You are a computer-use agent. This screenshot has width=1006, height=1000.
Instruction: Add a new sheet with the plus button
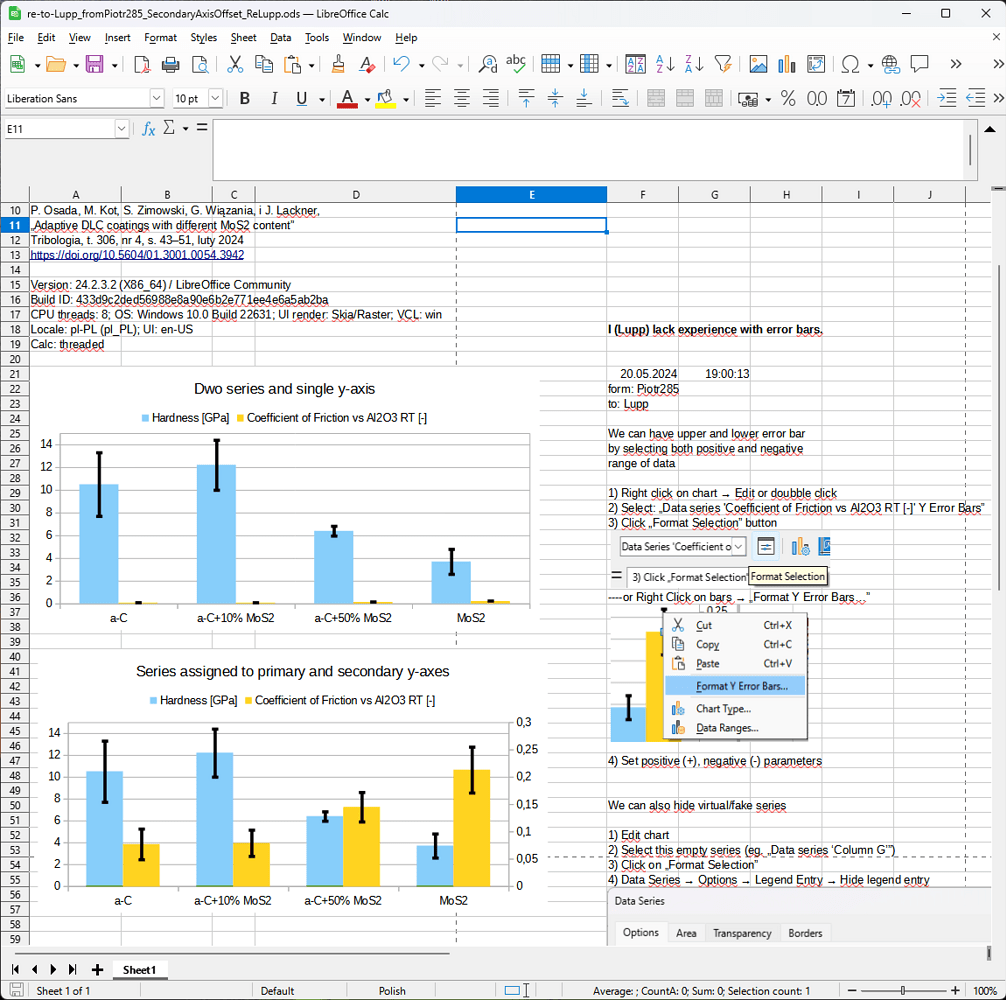tap(95, 969)
